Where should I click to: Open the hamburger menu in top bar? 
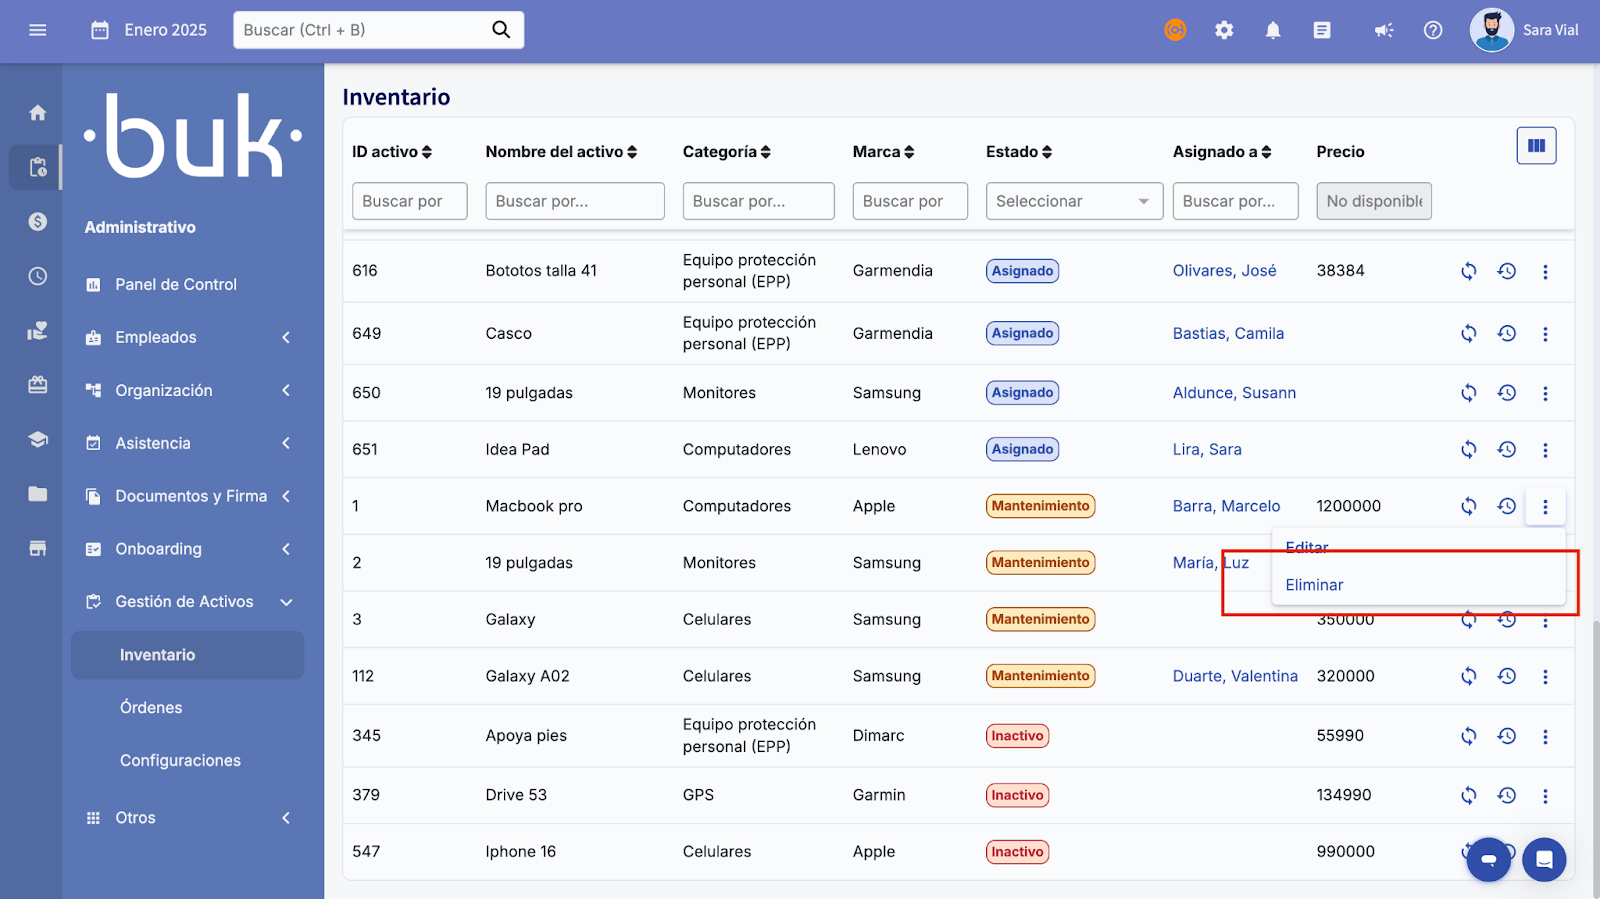[x=38, y=30]
